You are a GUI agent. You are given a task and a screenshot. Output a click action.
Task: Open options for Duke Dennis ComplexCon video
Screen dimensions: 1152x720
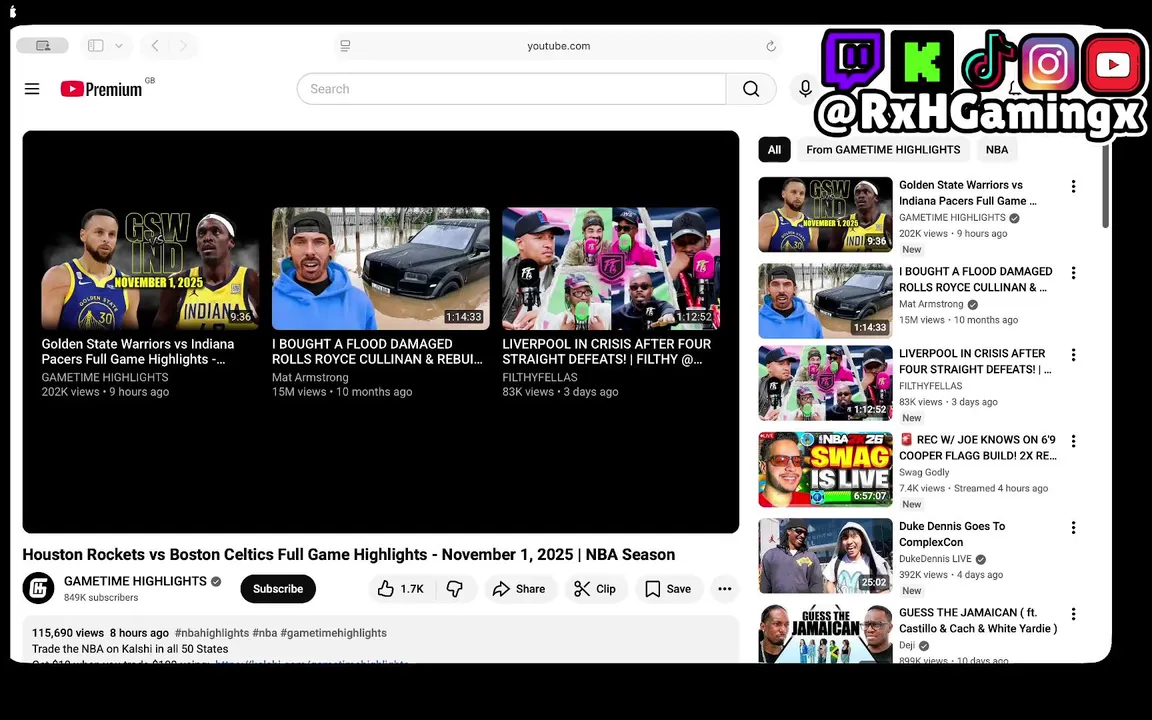(1073, 528)
